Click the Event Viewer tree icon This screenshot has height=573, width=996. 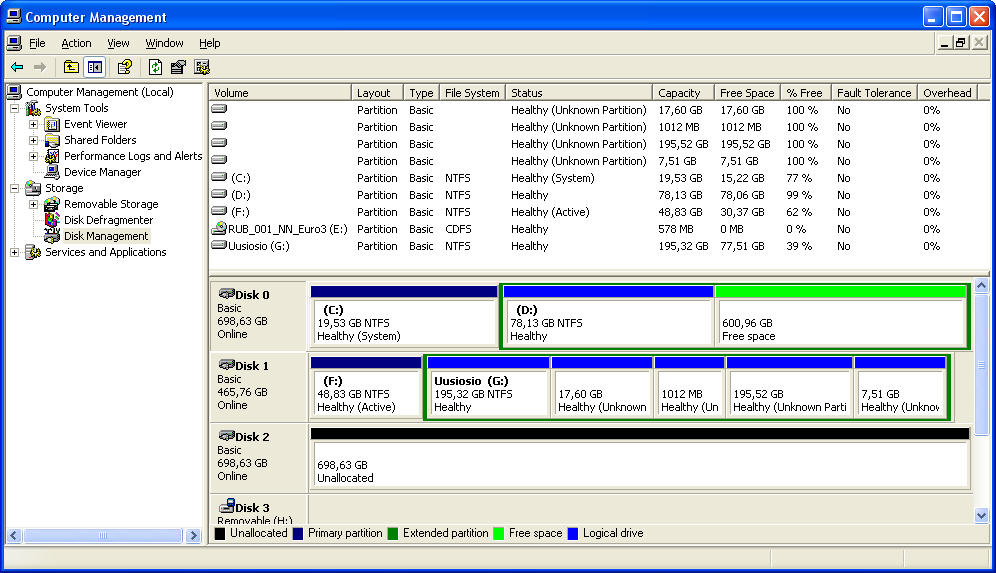53,125
